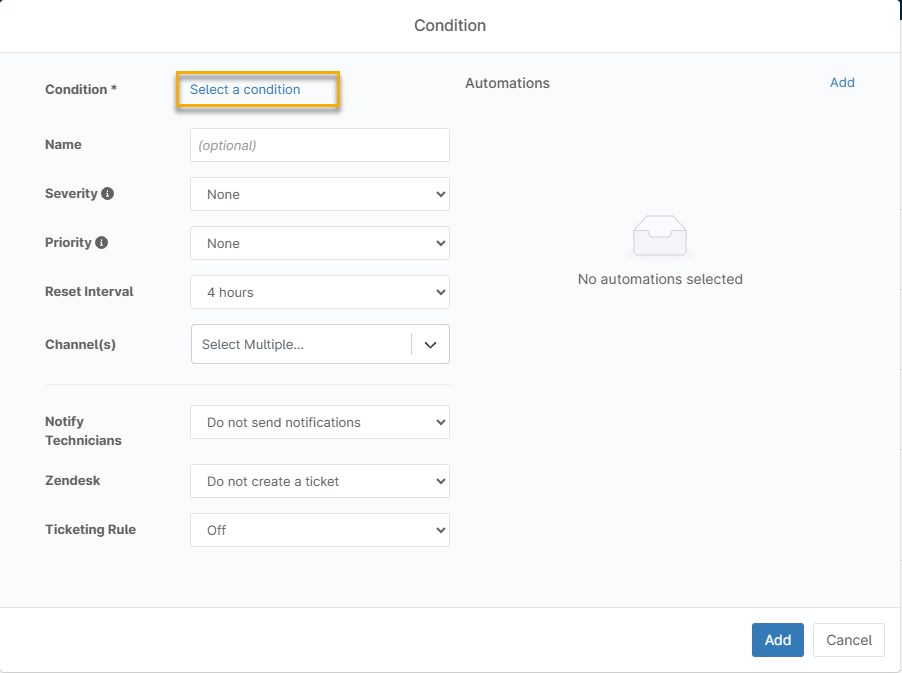The image size is (902, 673).
Task: Click the Severity info icon
Action: (108, 194)
